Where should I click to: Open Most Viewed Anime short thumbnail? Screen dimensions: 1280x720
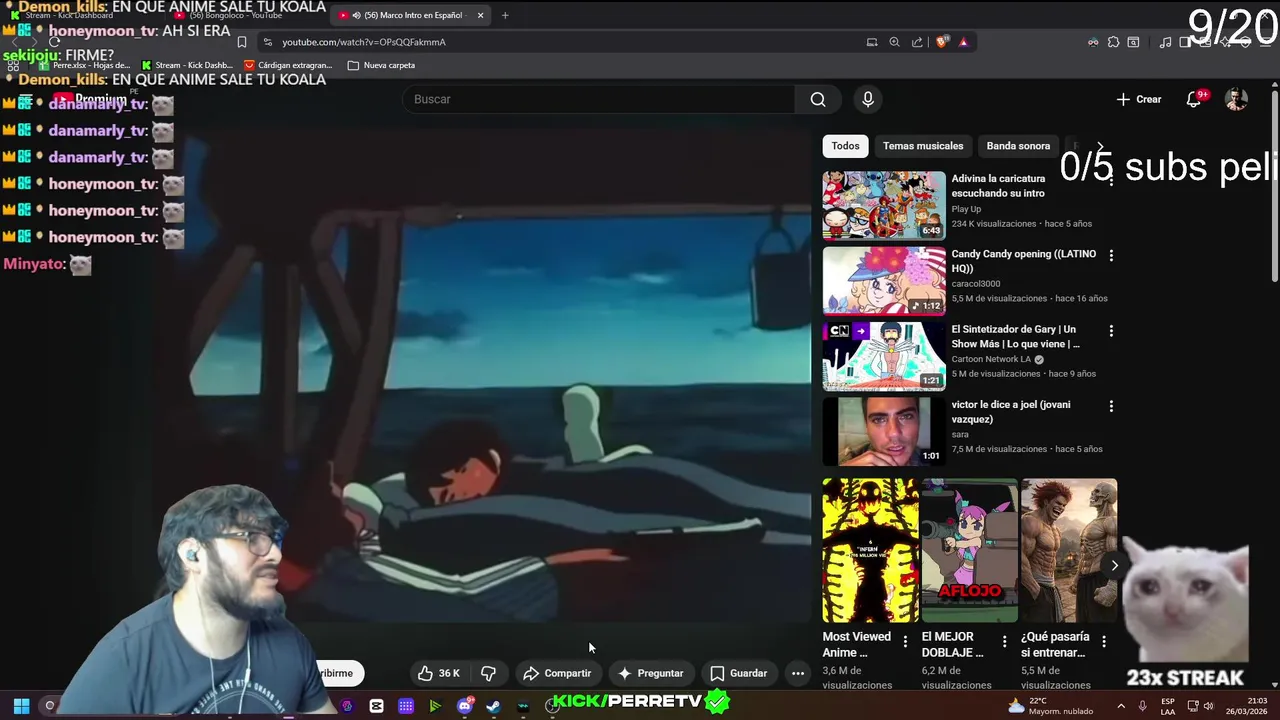[x=870, y=550]
